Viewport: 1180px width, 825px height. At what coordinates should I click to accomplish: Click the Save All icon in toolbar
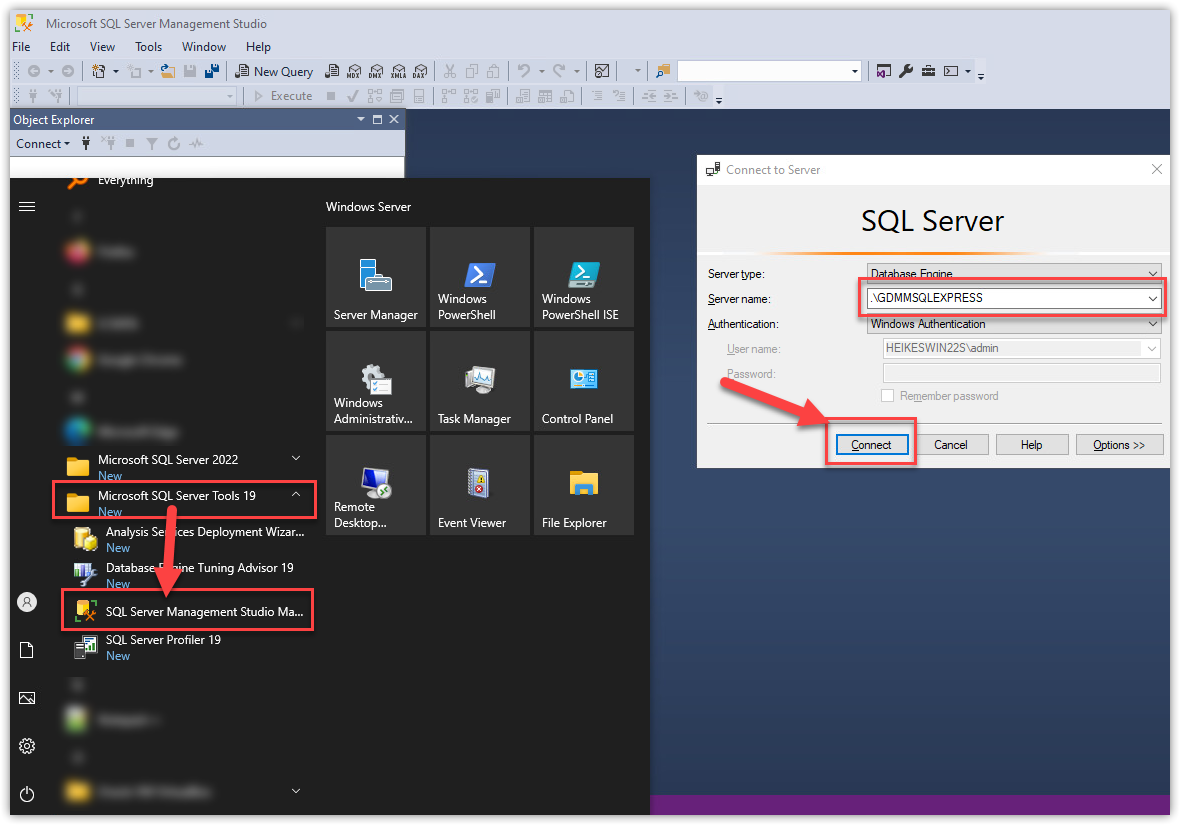[211, 71]
